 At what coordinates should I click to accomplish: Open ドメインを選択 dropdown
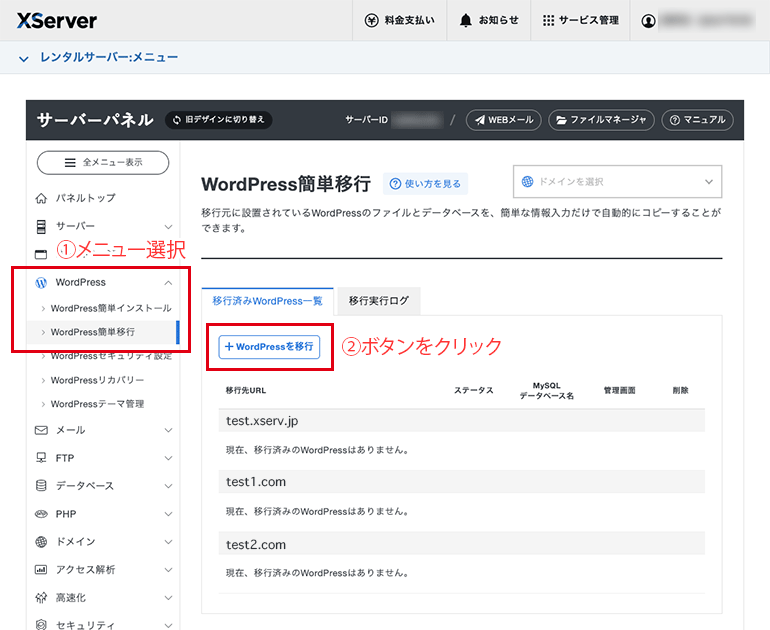[x=617, y=182]
